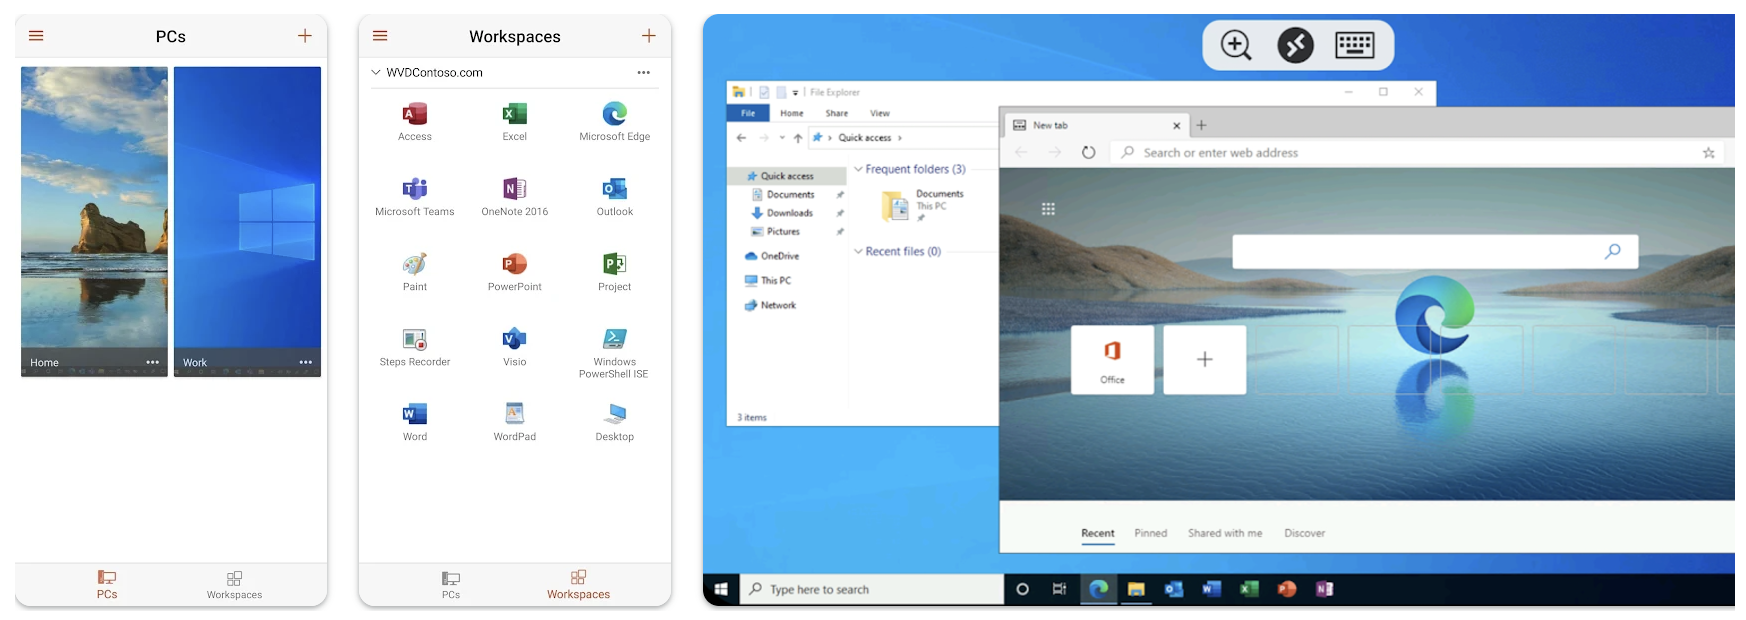Open the Office quick link tile
1746x620 pixels.
(x=1112, y=359)
